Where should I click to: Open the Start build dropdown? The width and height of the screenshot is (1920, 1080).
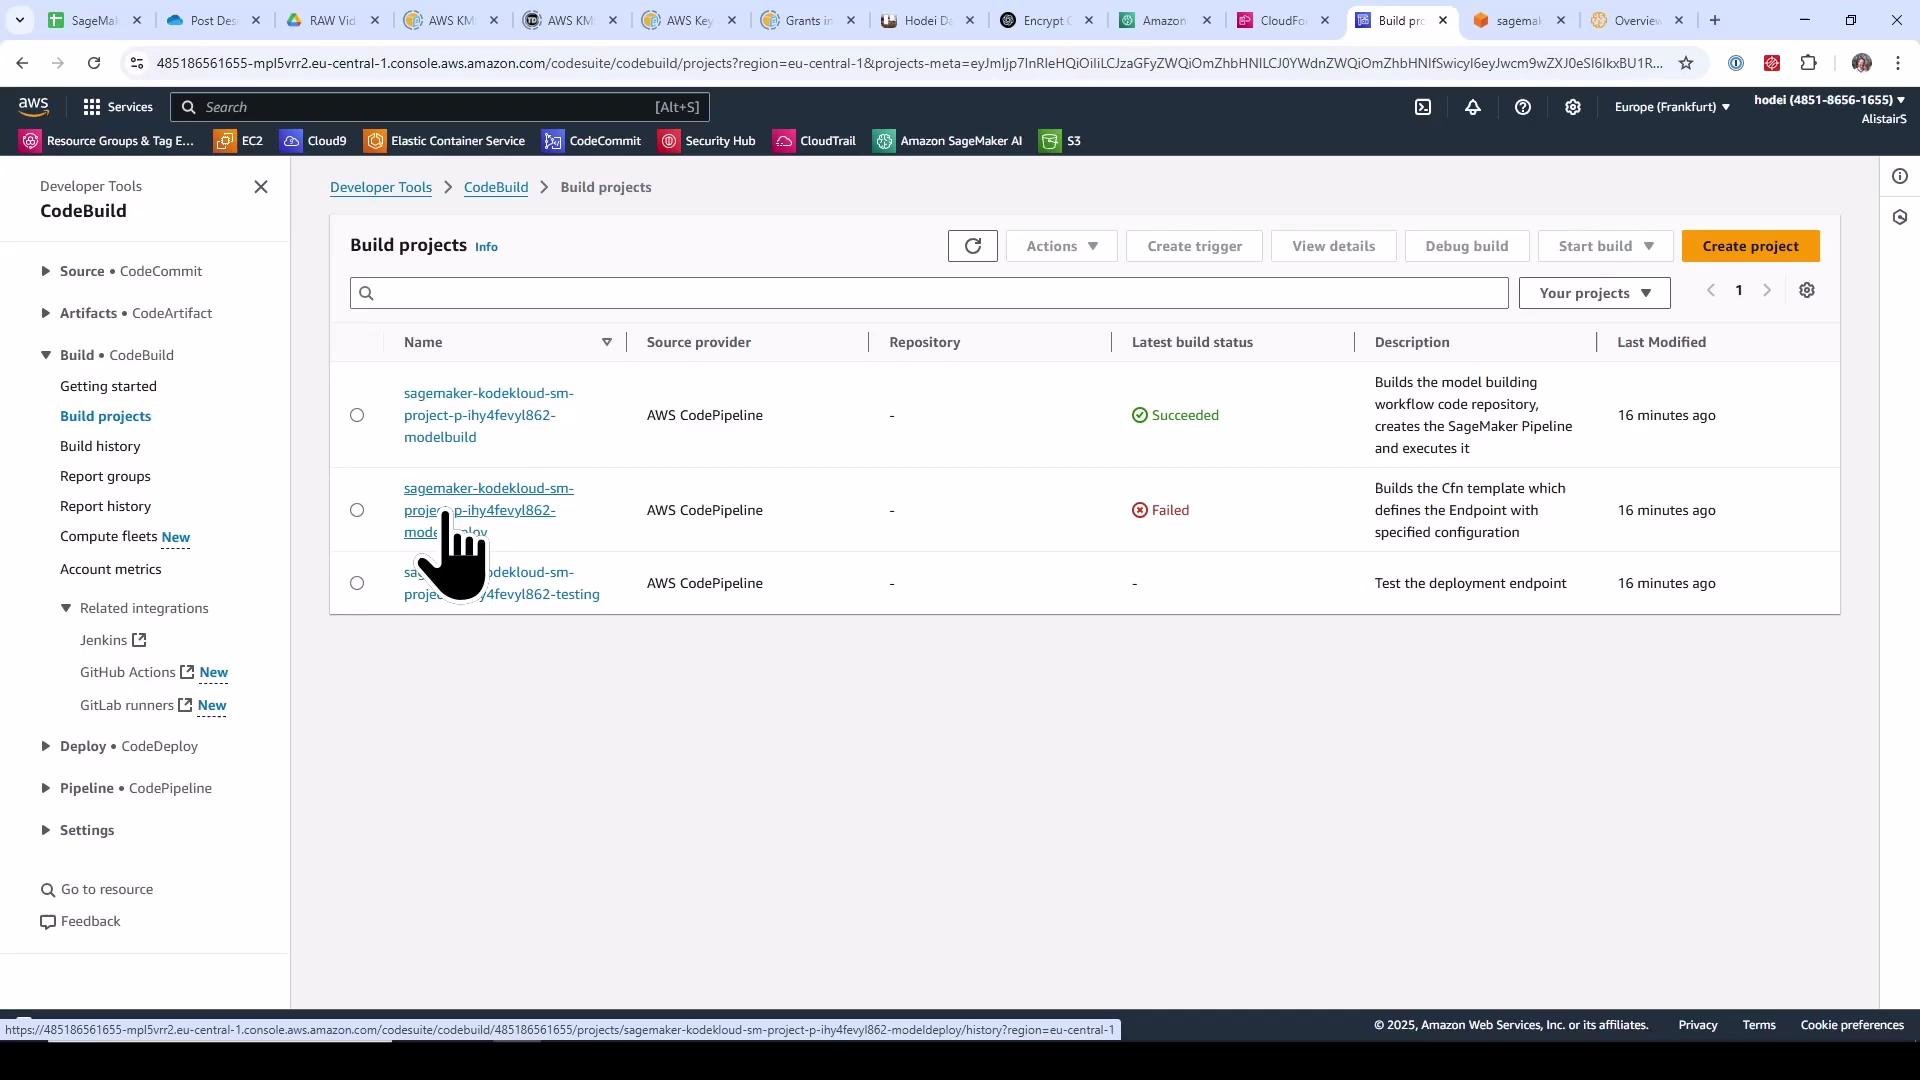pos(1606,246)
